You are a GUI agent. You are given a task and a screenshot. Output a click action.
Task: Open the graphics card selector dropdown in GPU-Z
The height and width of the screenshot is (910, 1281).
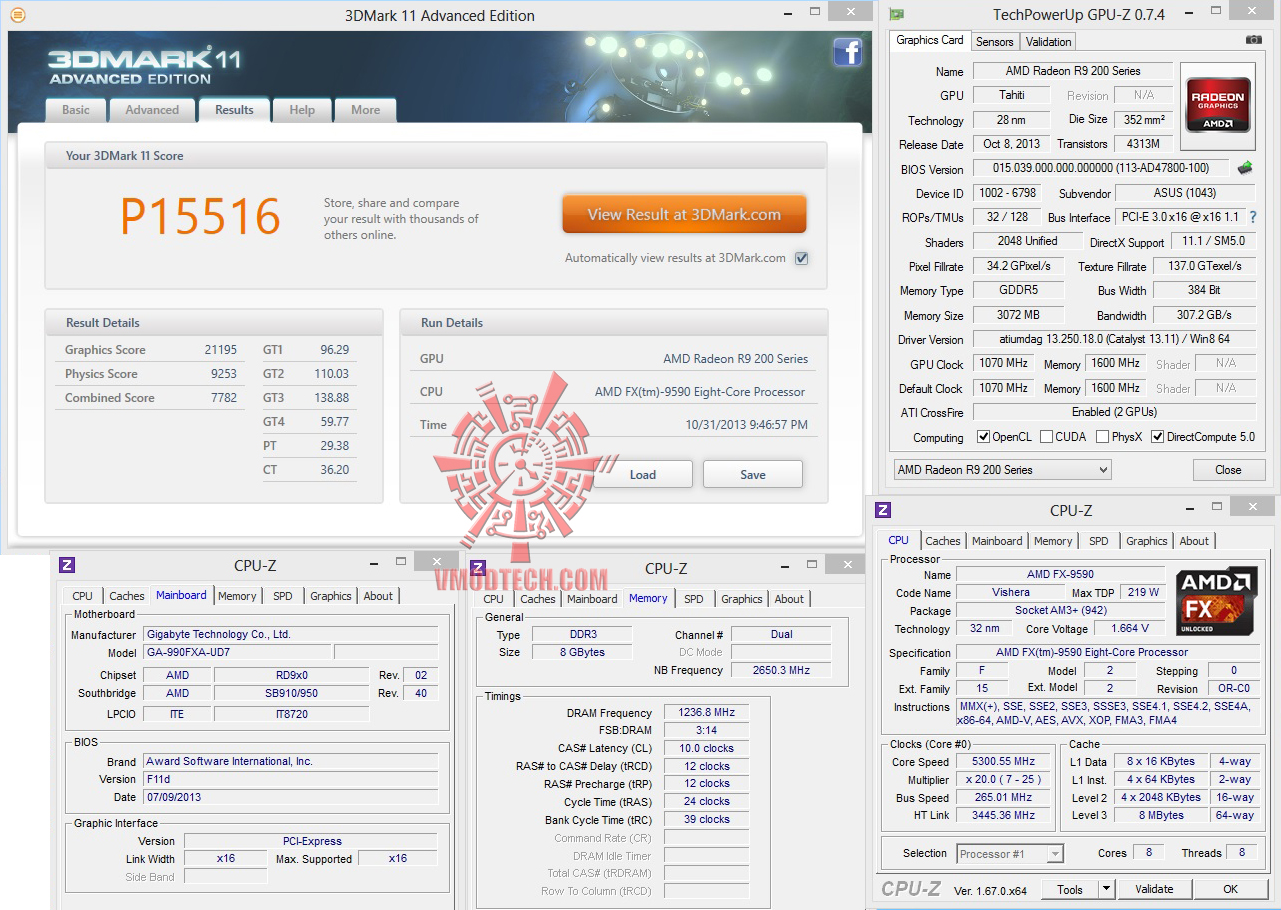click(x=1002, y=470)
